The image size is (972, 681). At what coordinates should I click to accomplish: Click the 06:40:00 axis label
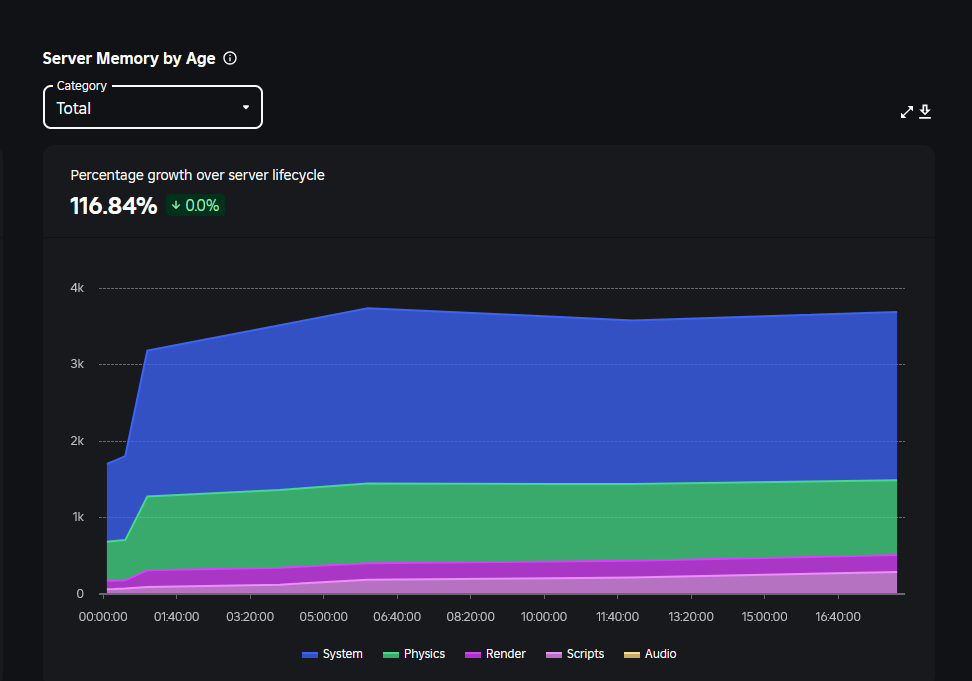397,616
